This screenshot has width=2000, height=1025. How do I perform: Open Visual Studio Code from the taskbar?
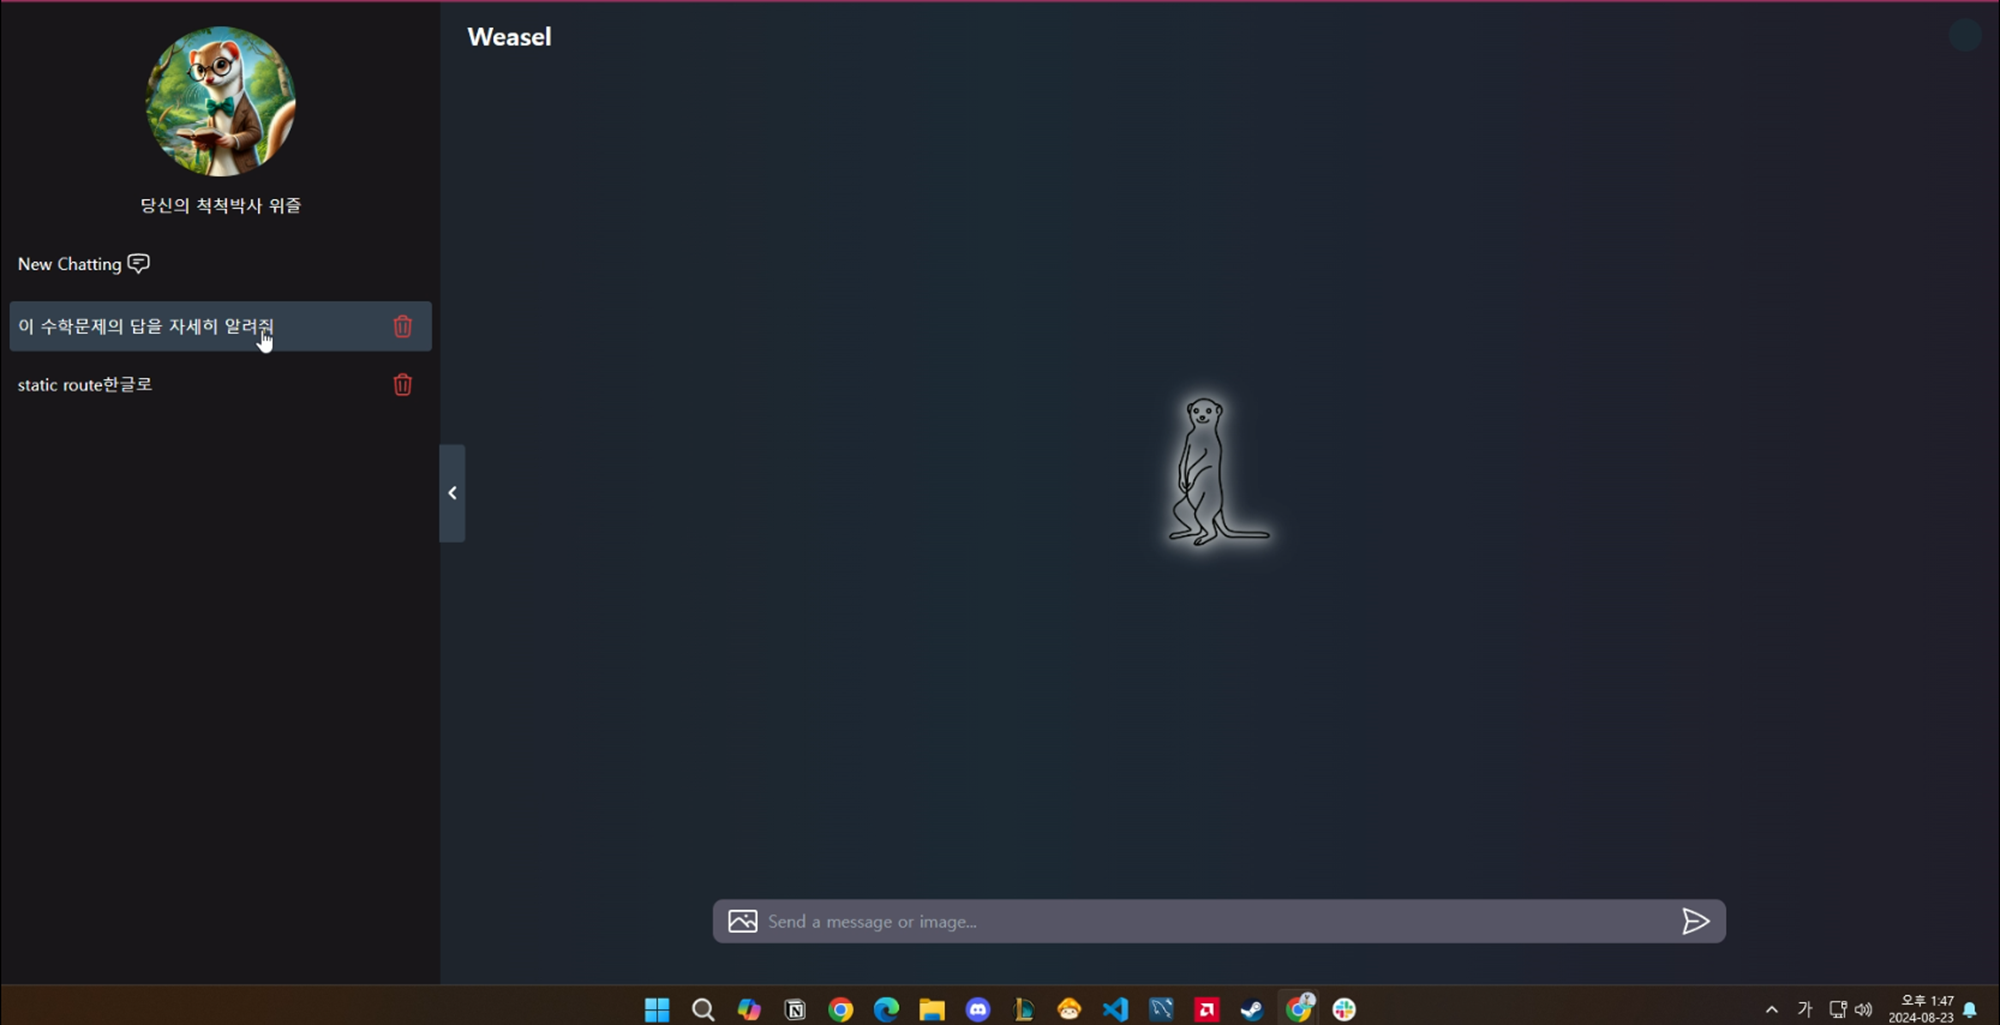(1115, 1009)
